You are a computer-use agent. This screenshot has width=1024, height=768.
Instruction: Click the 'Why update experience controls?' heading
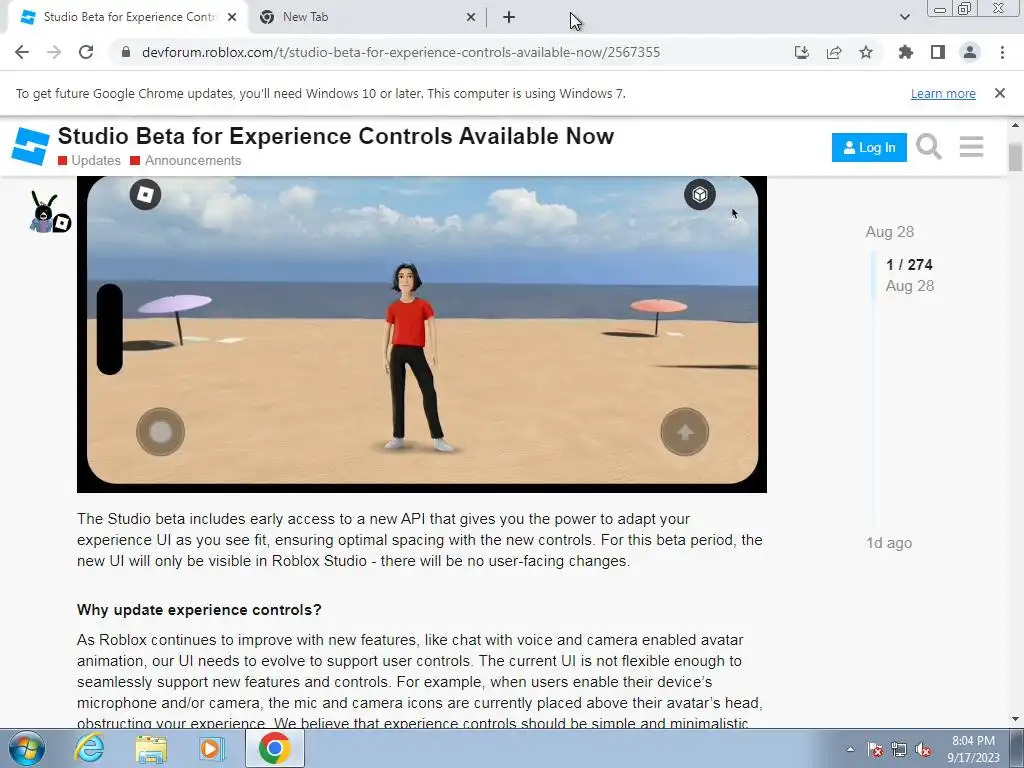point(199,610)
